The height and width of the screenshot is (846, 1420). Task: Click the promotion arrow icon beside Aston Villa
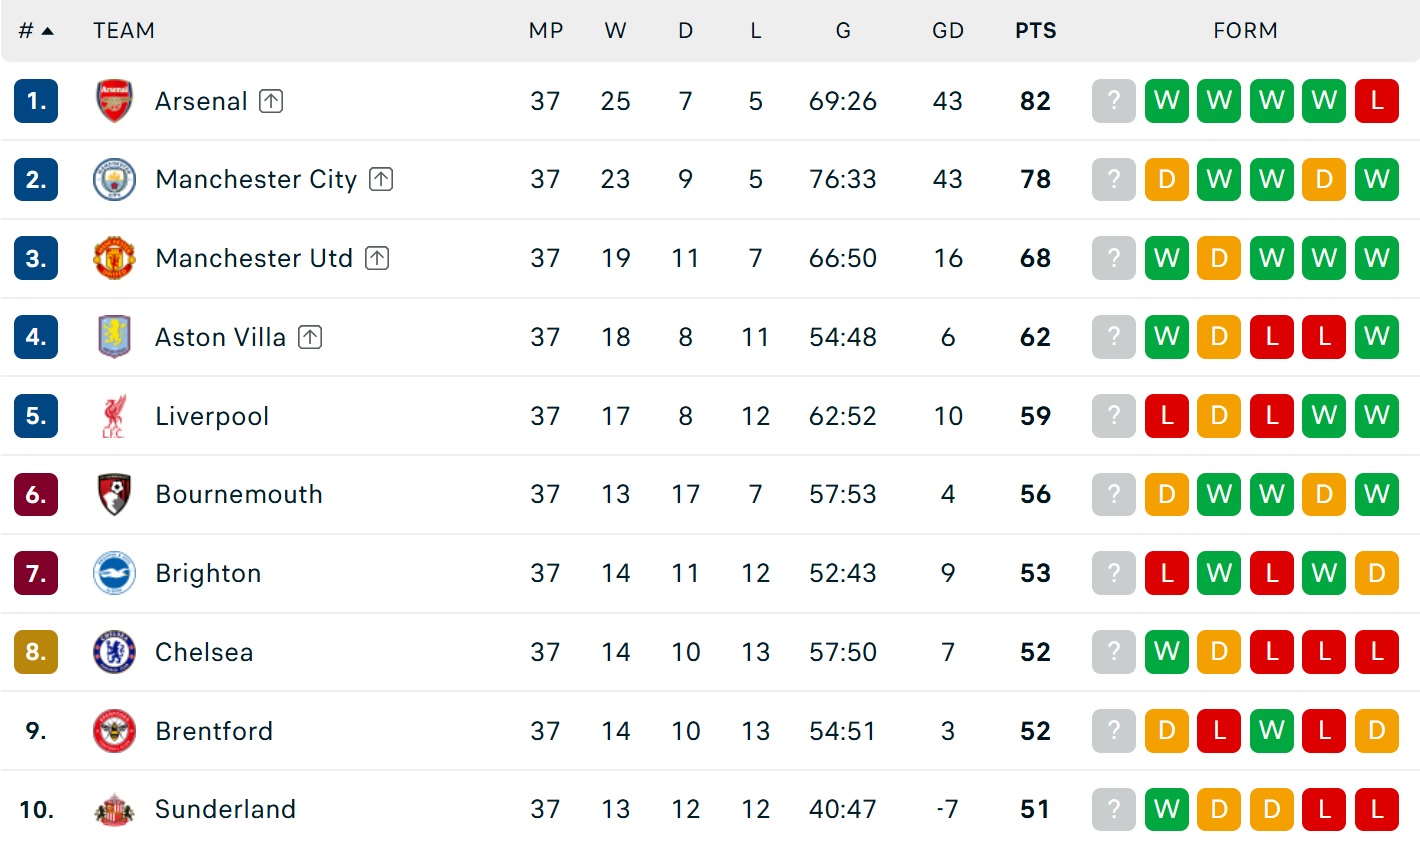(310, 337)
